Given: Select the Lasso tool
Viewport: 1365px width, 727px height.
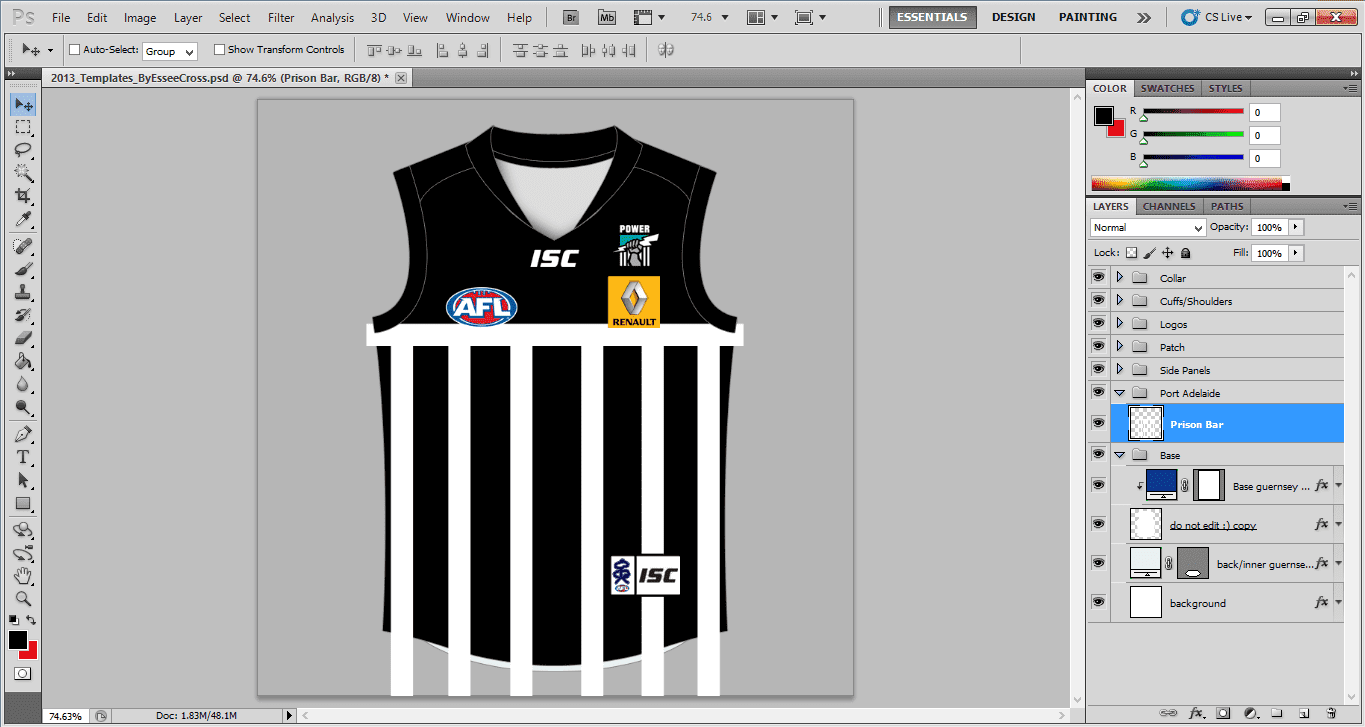Looking at the screenshot, I should point(22,150).
